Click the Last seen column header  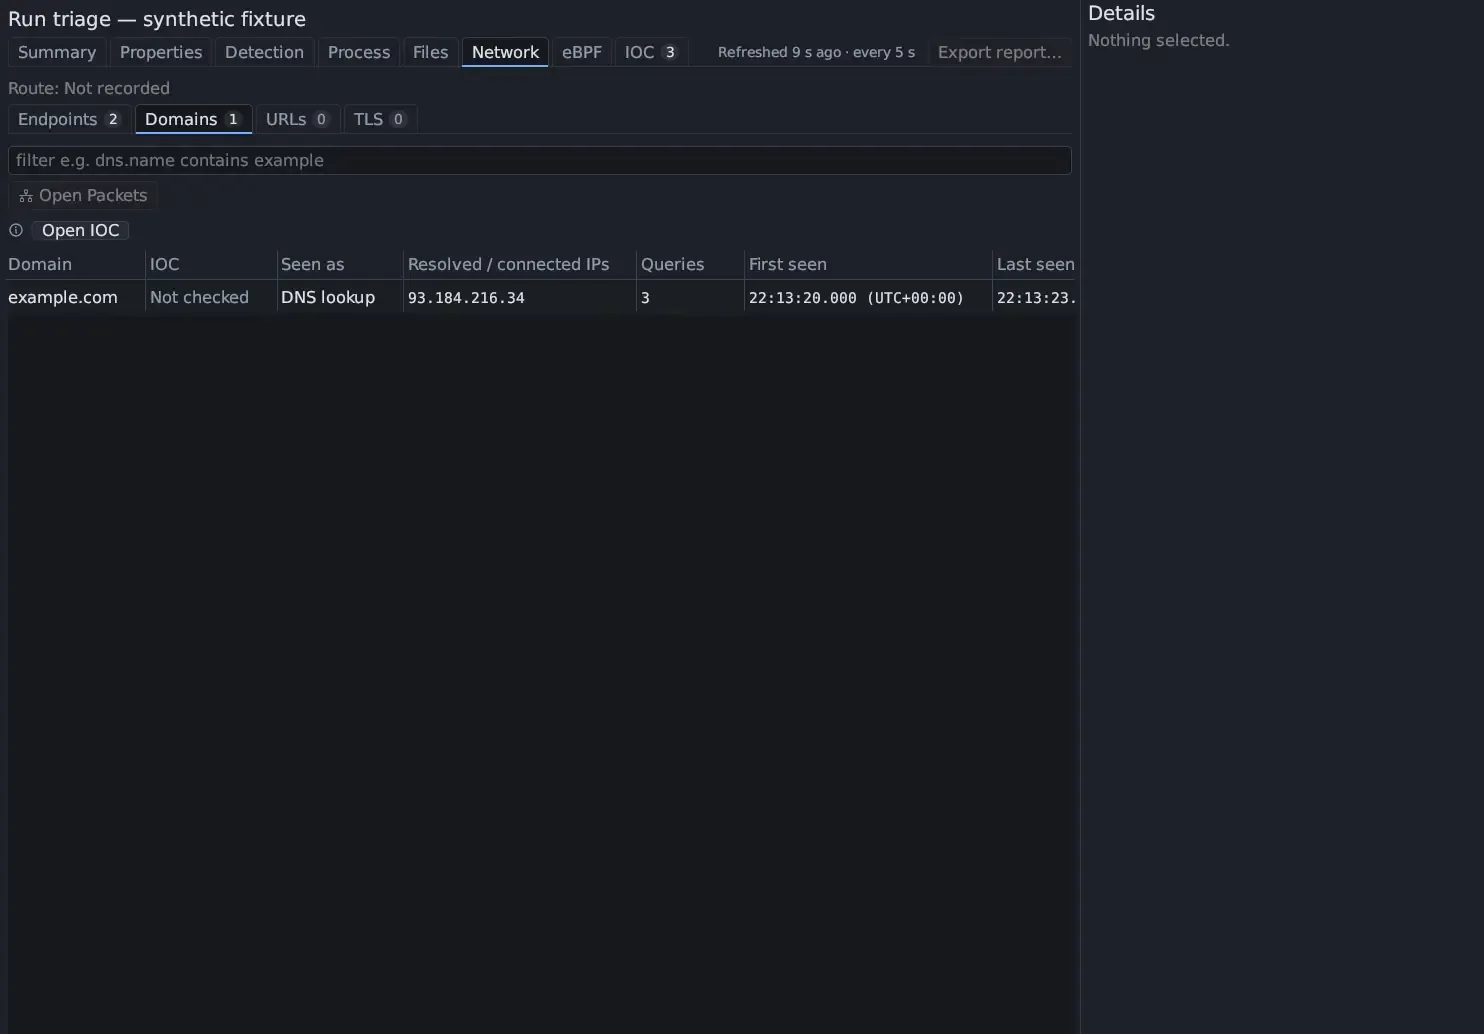tap(1035, 264)
